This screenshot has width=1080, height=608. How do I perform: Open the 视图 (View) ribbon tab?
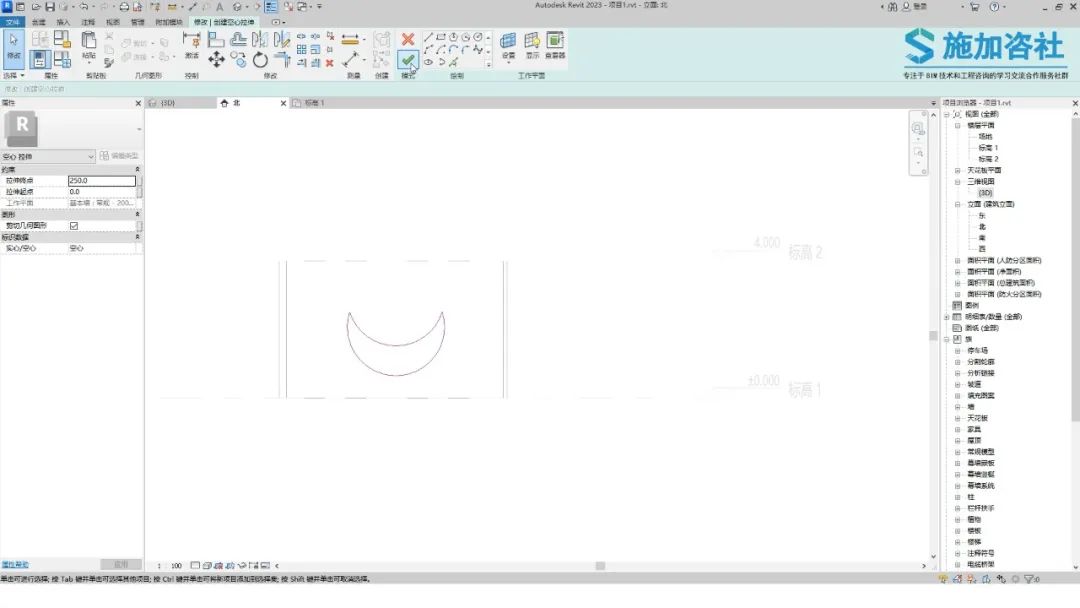[x=113, y=22]
